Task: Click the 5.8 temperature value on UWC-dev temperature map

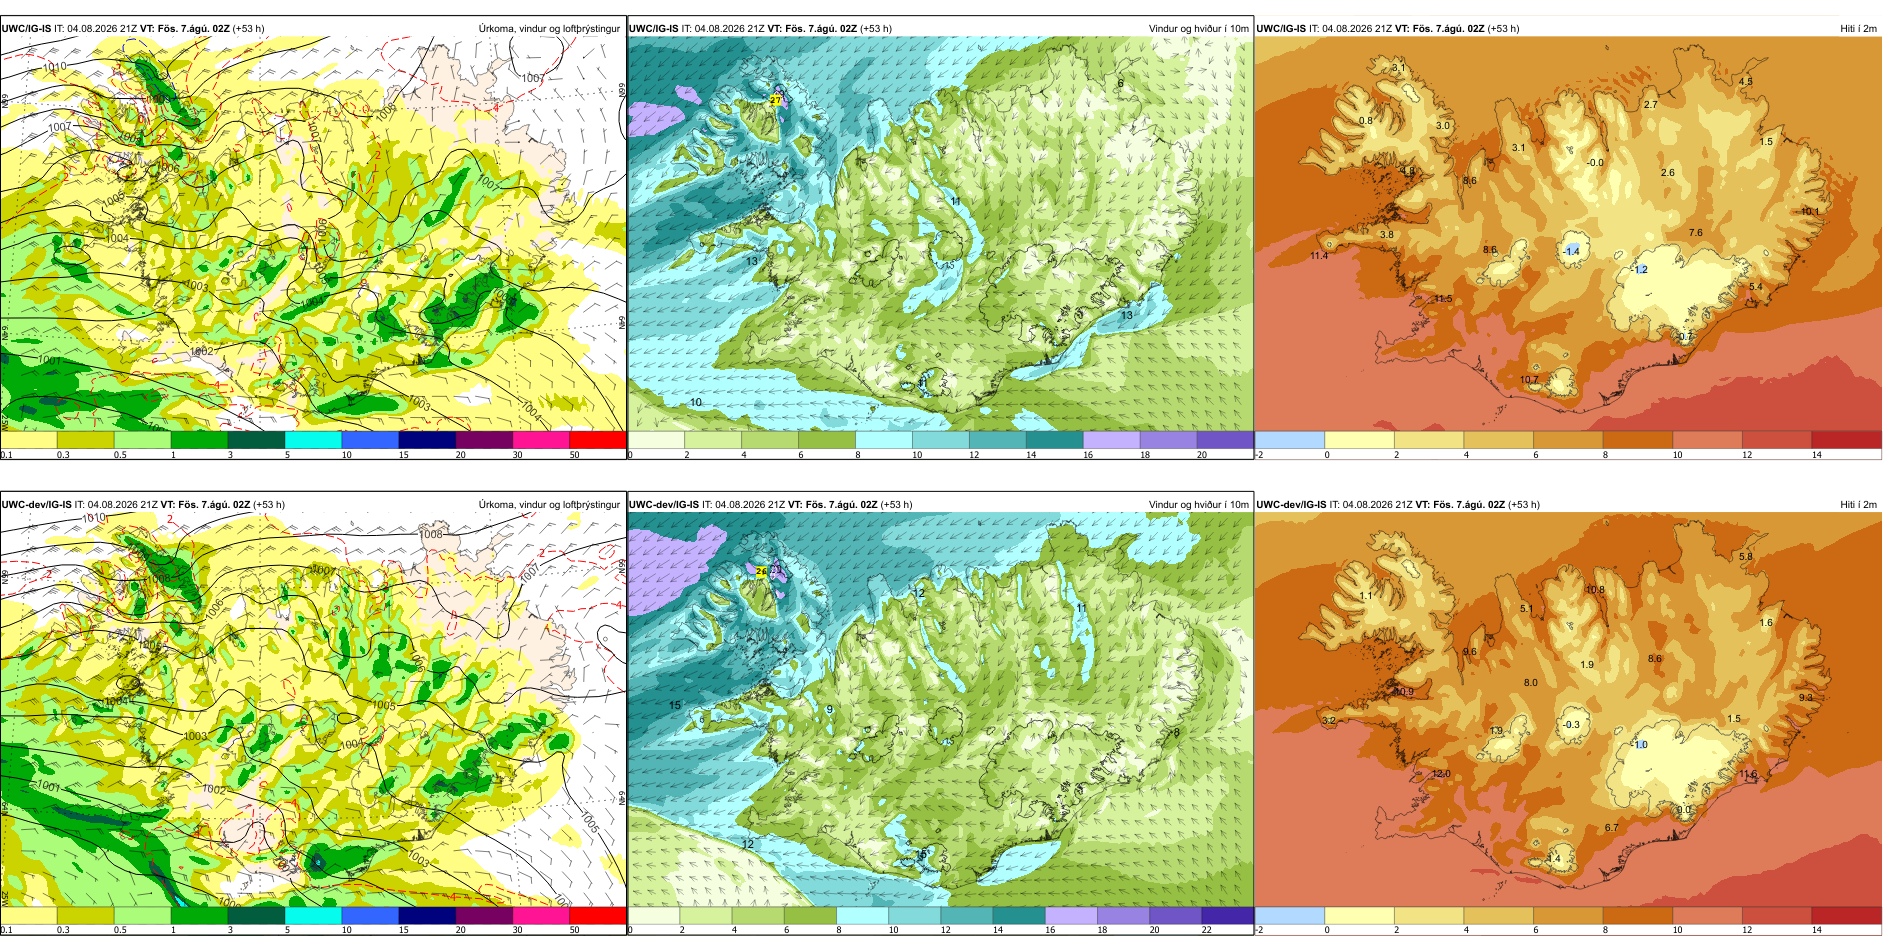Action: 1745,557
